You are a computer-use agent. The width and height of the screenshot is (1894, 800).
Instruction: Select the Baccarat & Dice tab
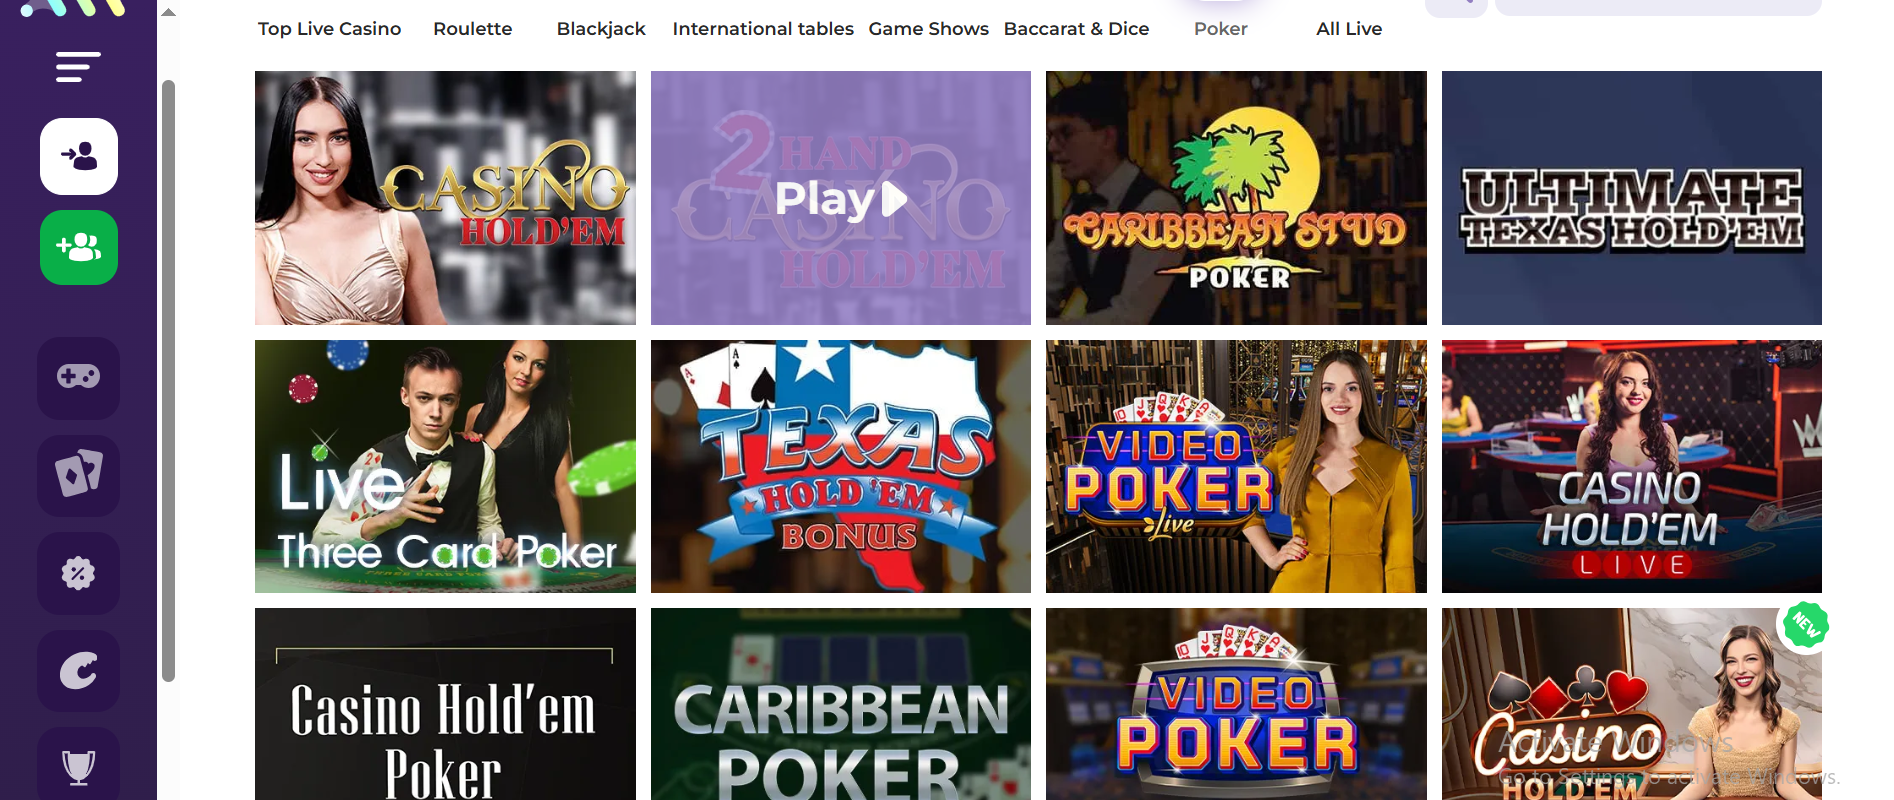[1076, 29]
